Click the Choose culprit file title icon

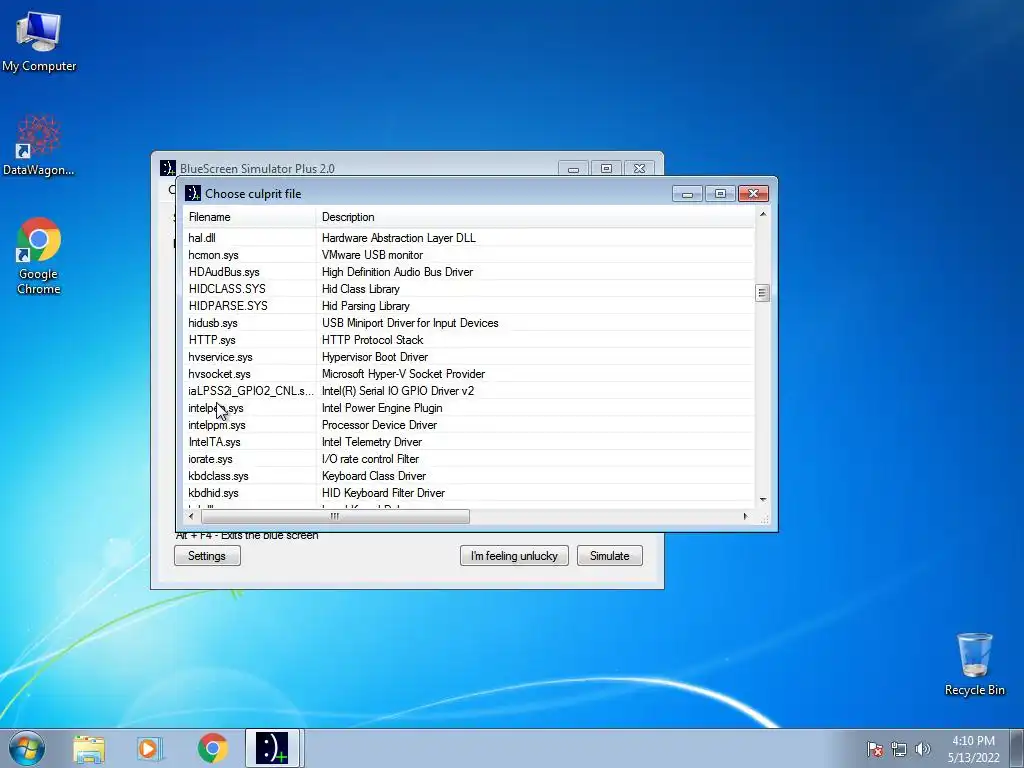(x=193, y=193)
